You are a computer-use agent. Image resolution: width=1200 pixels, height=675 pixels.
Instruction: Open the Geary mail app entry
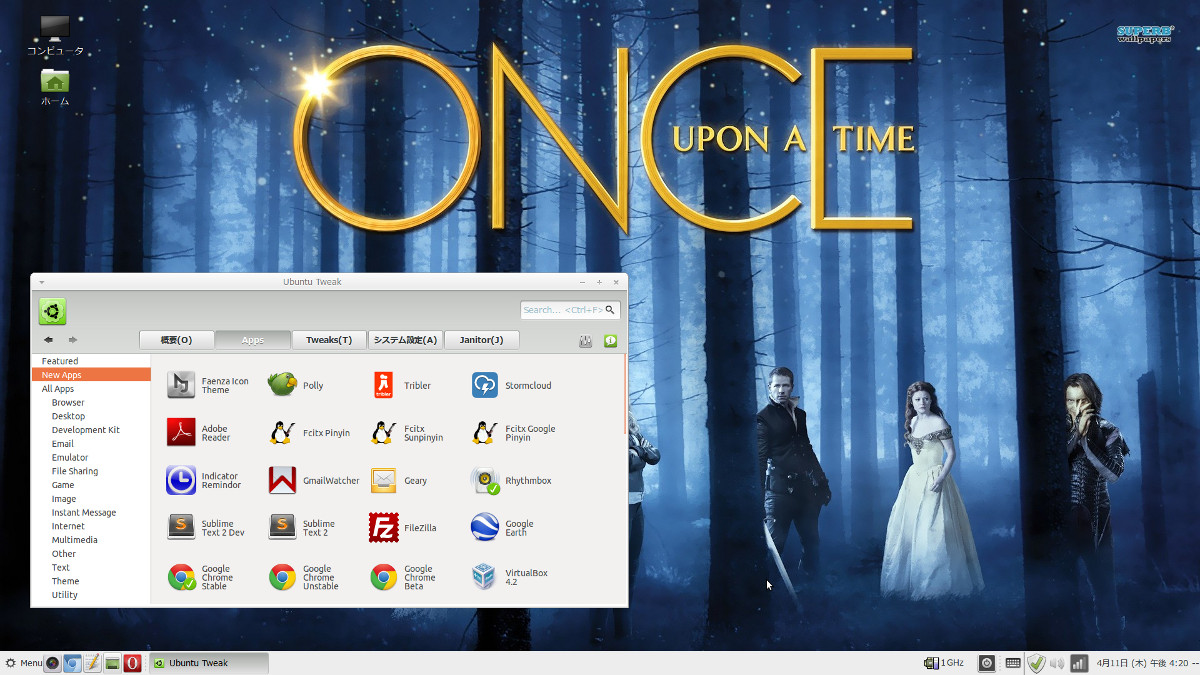click(x=399, y=481)
